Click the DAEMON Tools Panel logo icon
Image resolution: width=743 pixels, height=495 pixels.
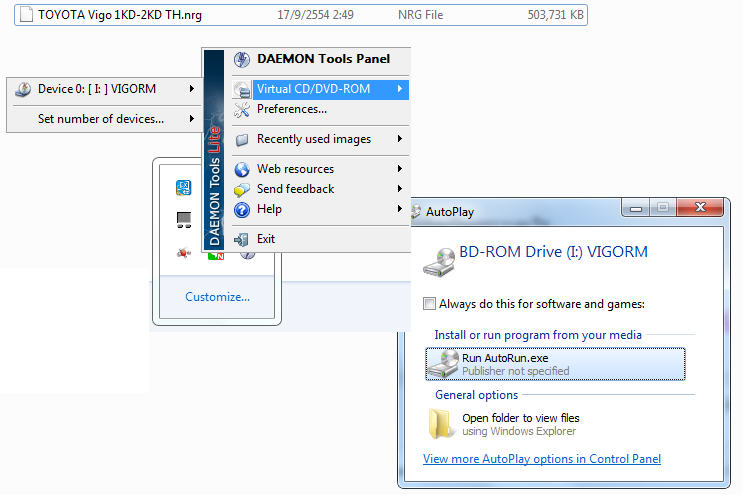click(242, 60)
